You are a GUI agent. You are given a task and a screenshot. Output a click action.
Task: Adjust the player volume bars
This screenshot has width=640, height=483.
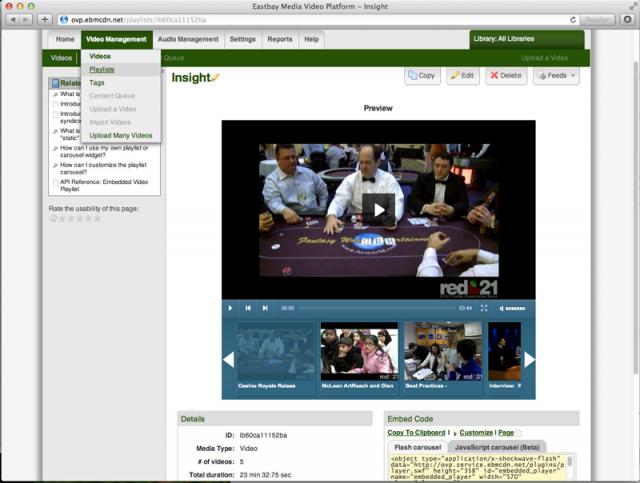[x=515, y=309]
